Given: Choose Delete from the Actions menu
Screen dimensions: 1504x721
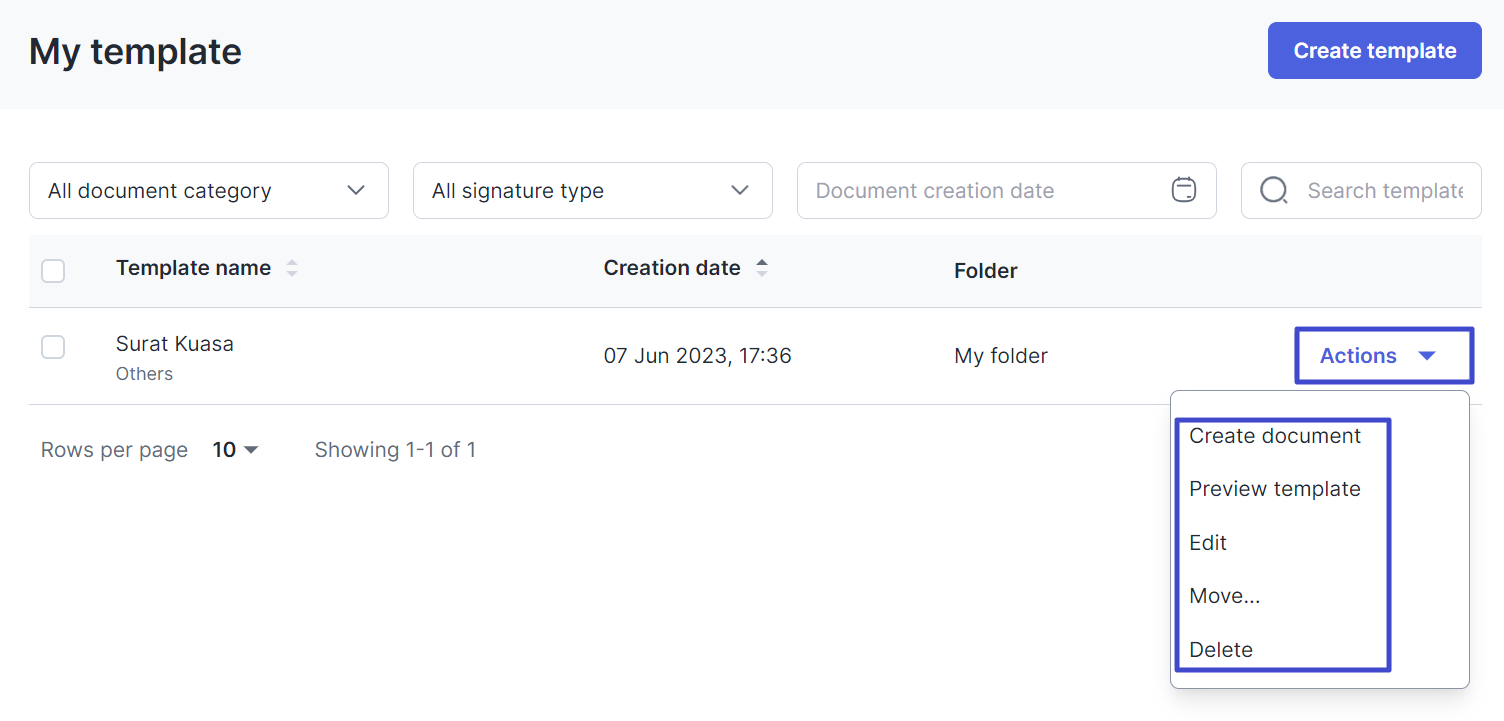Looking at the screenshot, I should click(x=1221, y=649).
